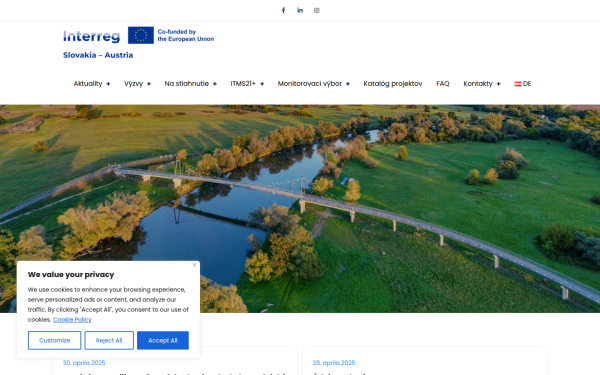The width and height of the screenshot is (600, 375).
Task: Open the FAQ page
Action: coord(443,83)
